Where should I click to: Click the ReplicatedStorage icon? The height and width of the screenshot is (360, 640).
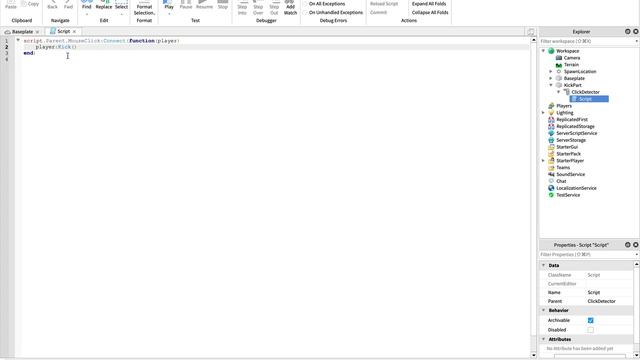coord(551,127)
